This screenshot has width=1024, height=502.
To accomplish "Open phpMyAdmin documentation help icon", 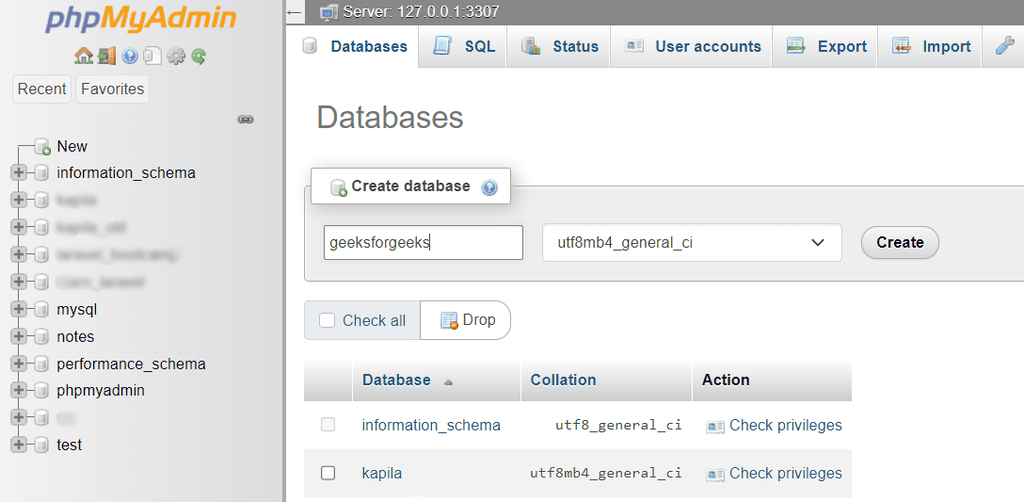I will 130,56.
